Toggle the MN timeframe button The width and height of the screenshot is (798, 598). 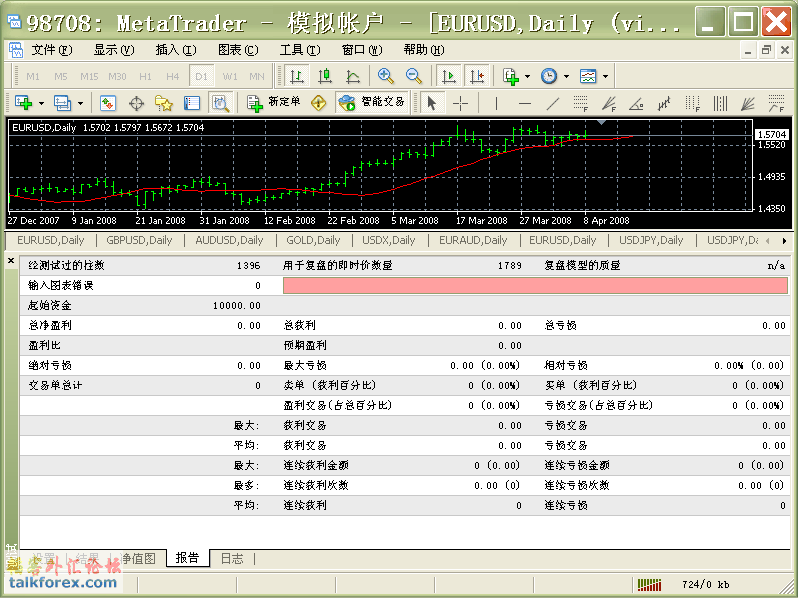[257, 76]
